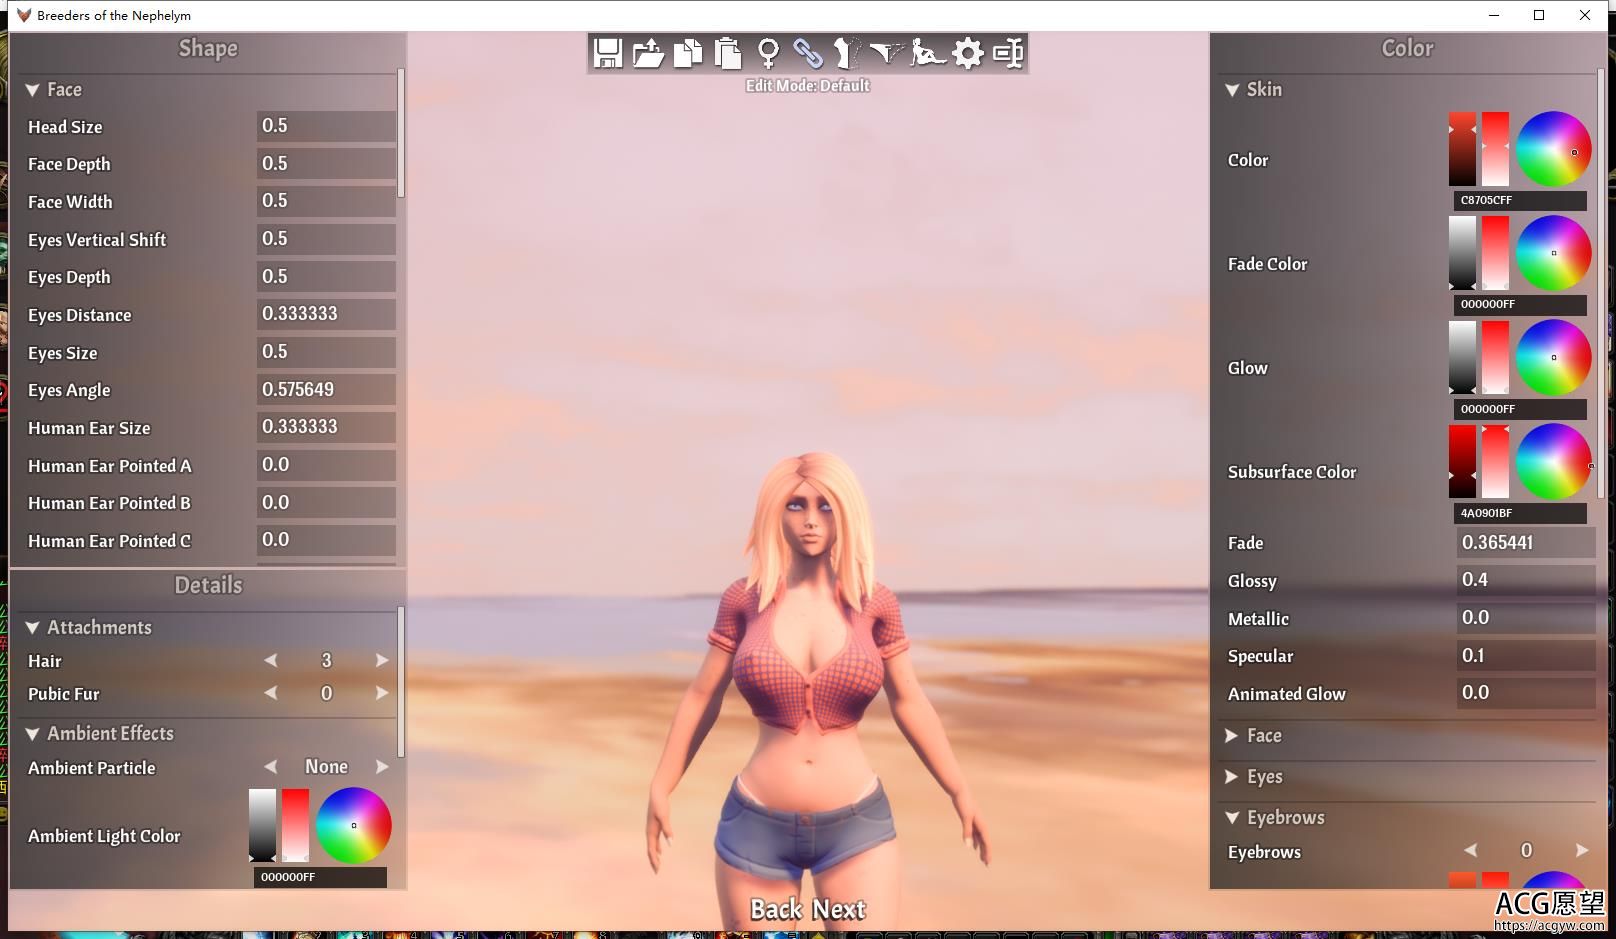Collapse the Face section in Shape
Viewport: 1616px width, 939px height.
32,90
